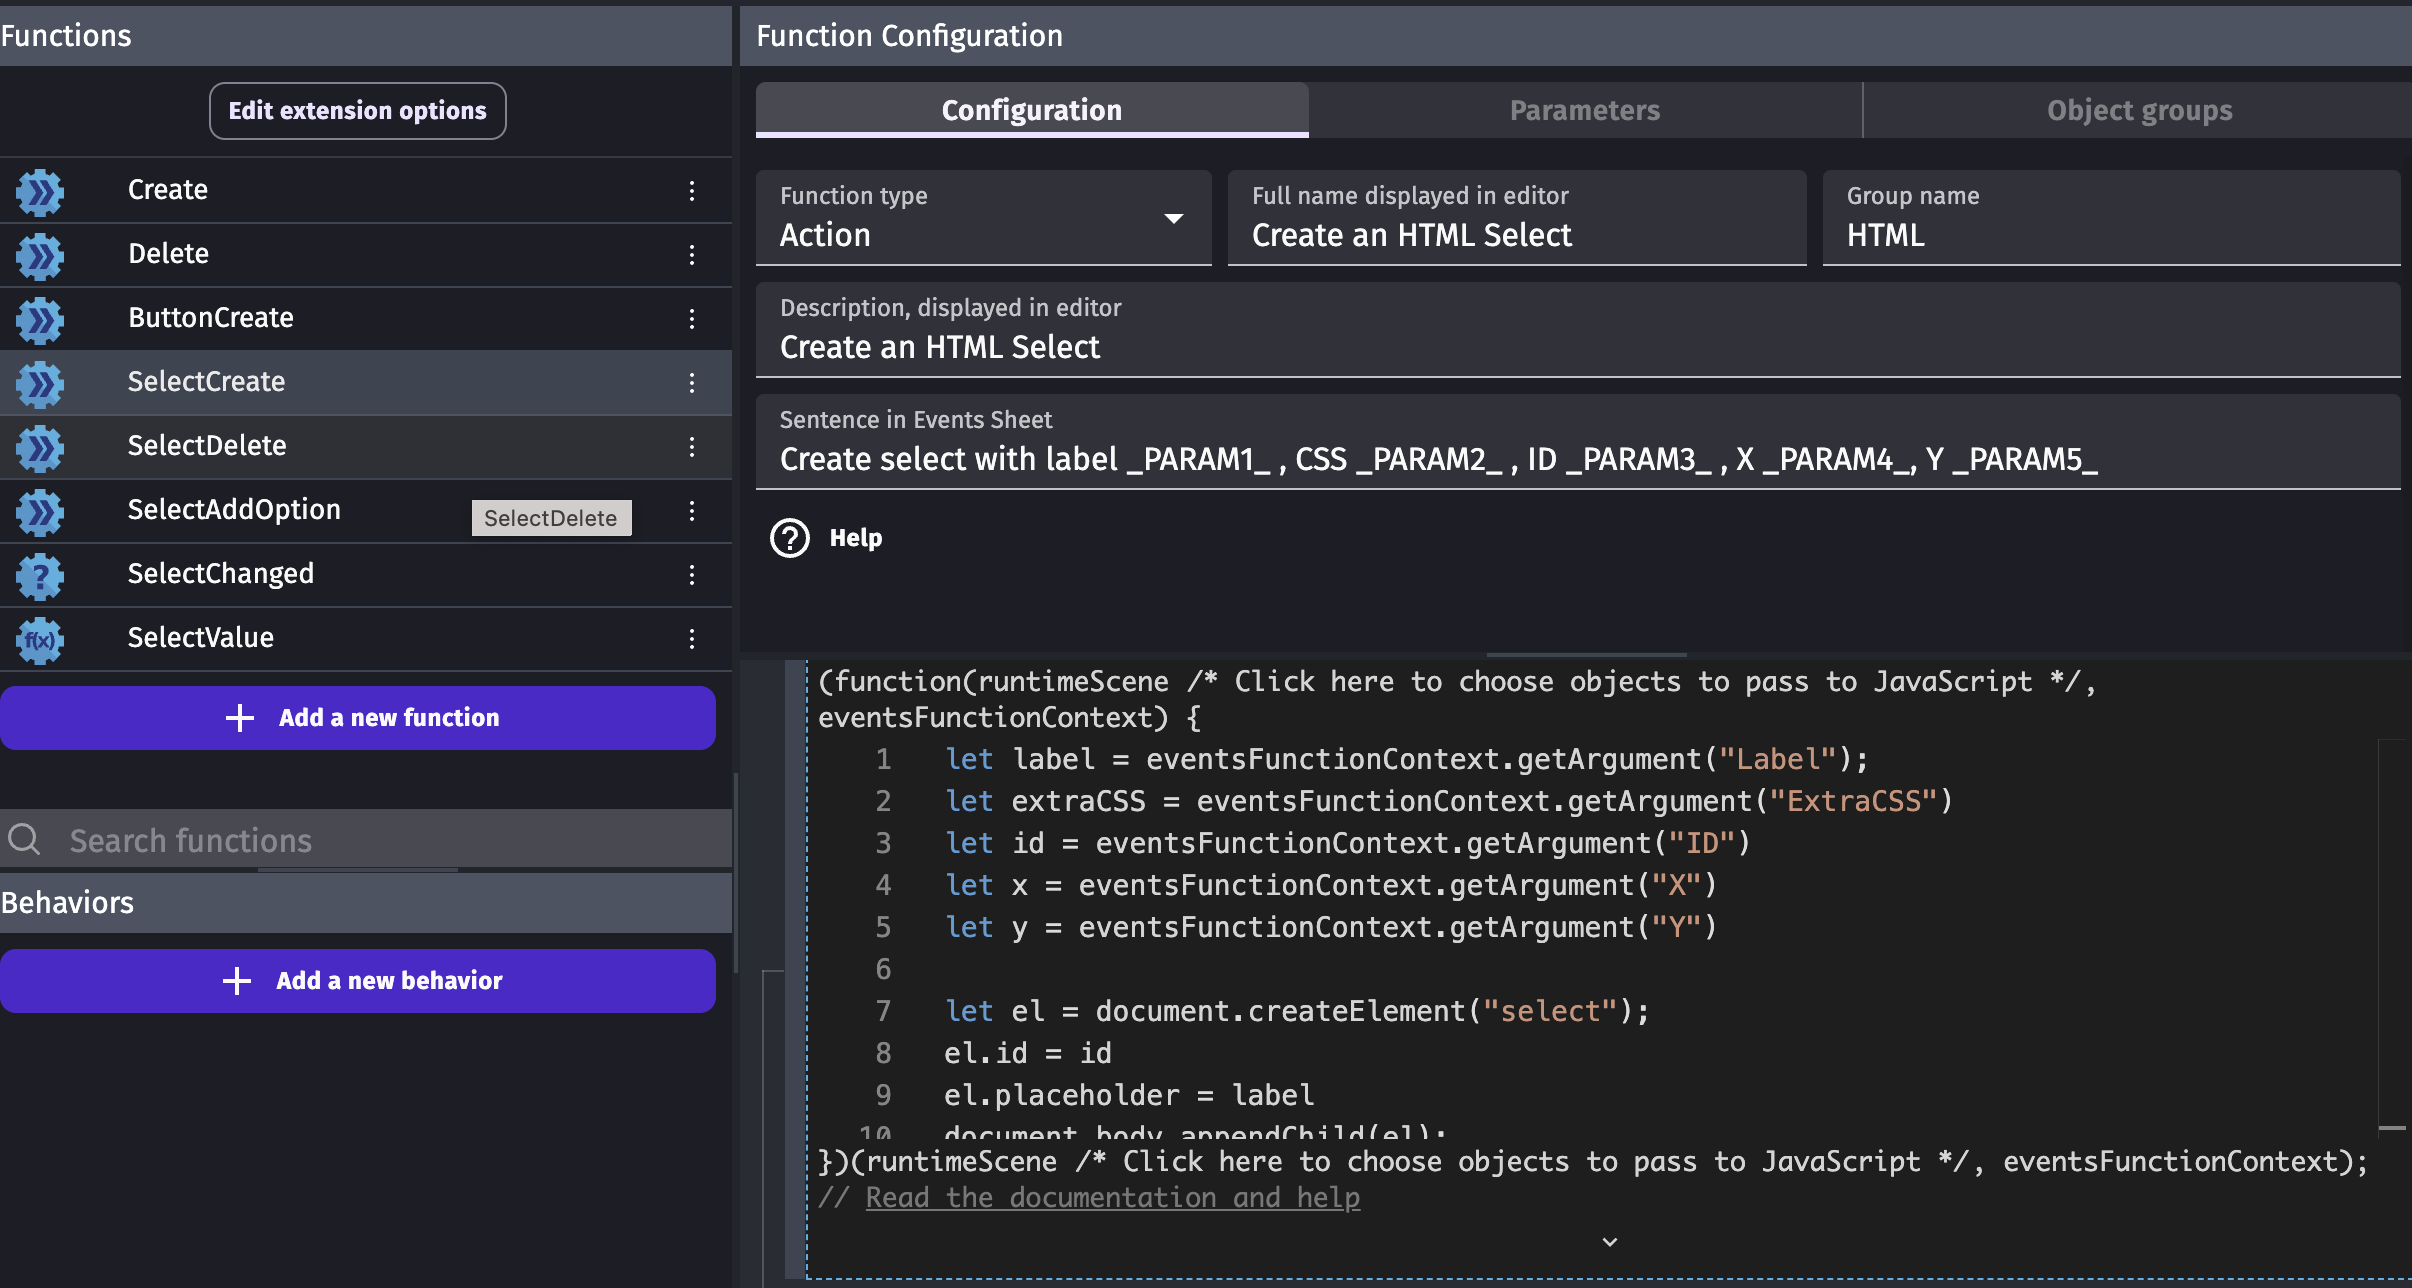Select the ButtonCreate function row
Viewport: 2412px width, 1288px height.
[366, 319]
